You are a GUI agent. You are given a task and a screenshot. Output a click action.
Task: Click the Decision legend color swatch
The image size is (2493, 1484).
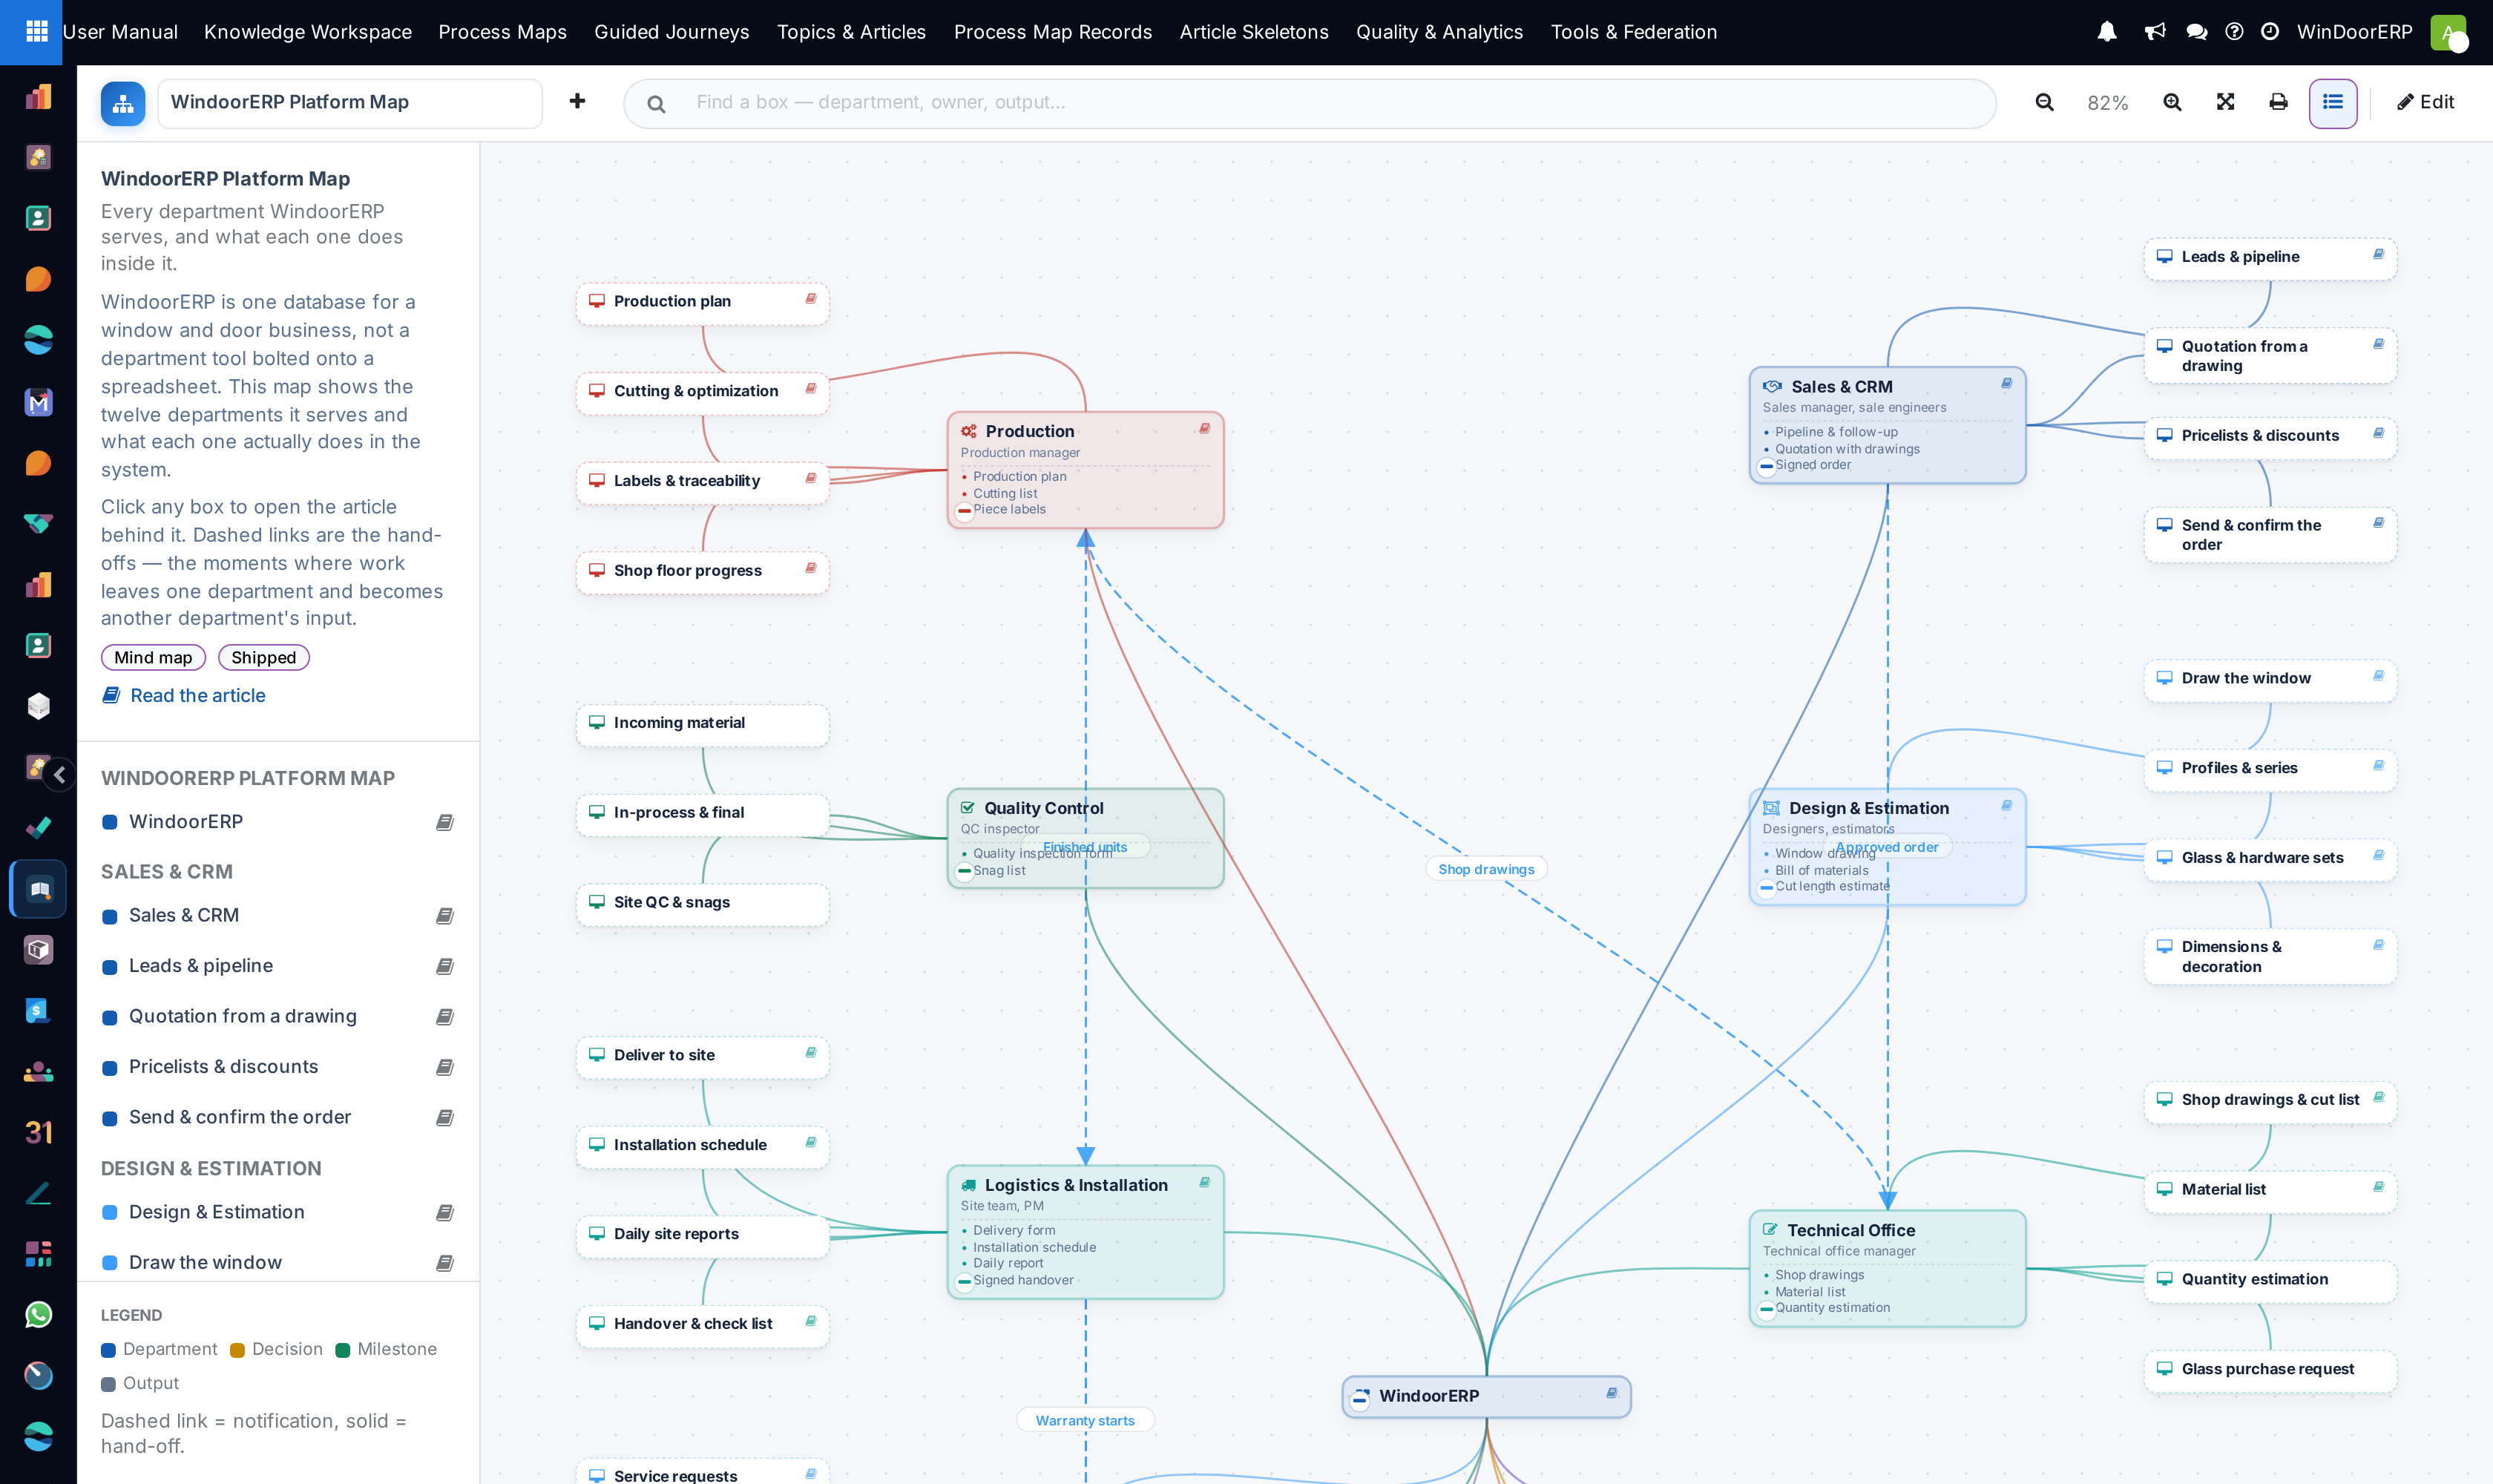click(x=237, y=1350)
